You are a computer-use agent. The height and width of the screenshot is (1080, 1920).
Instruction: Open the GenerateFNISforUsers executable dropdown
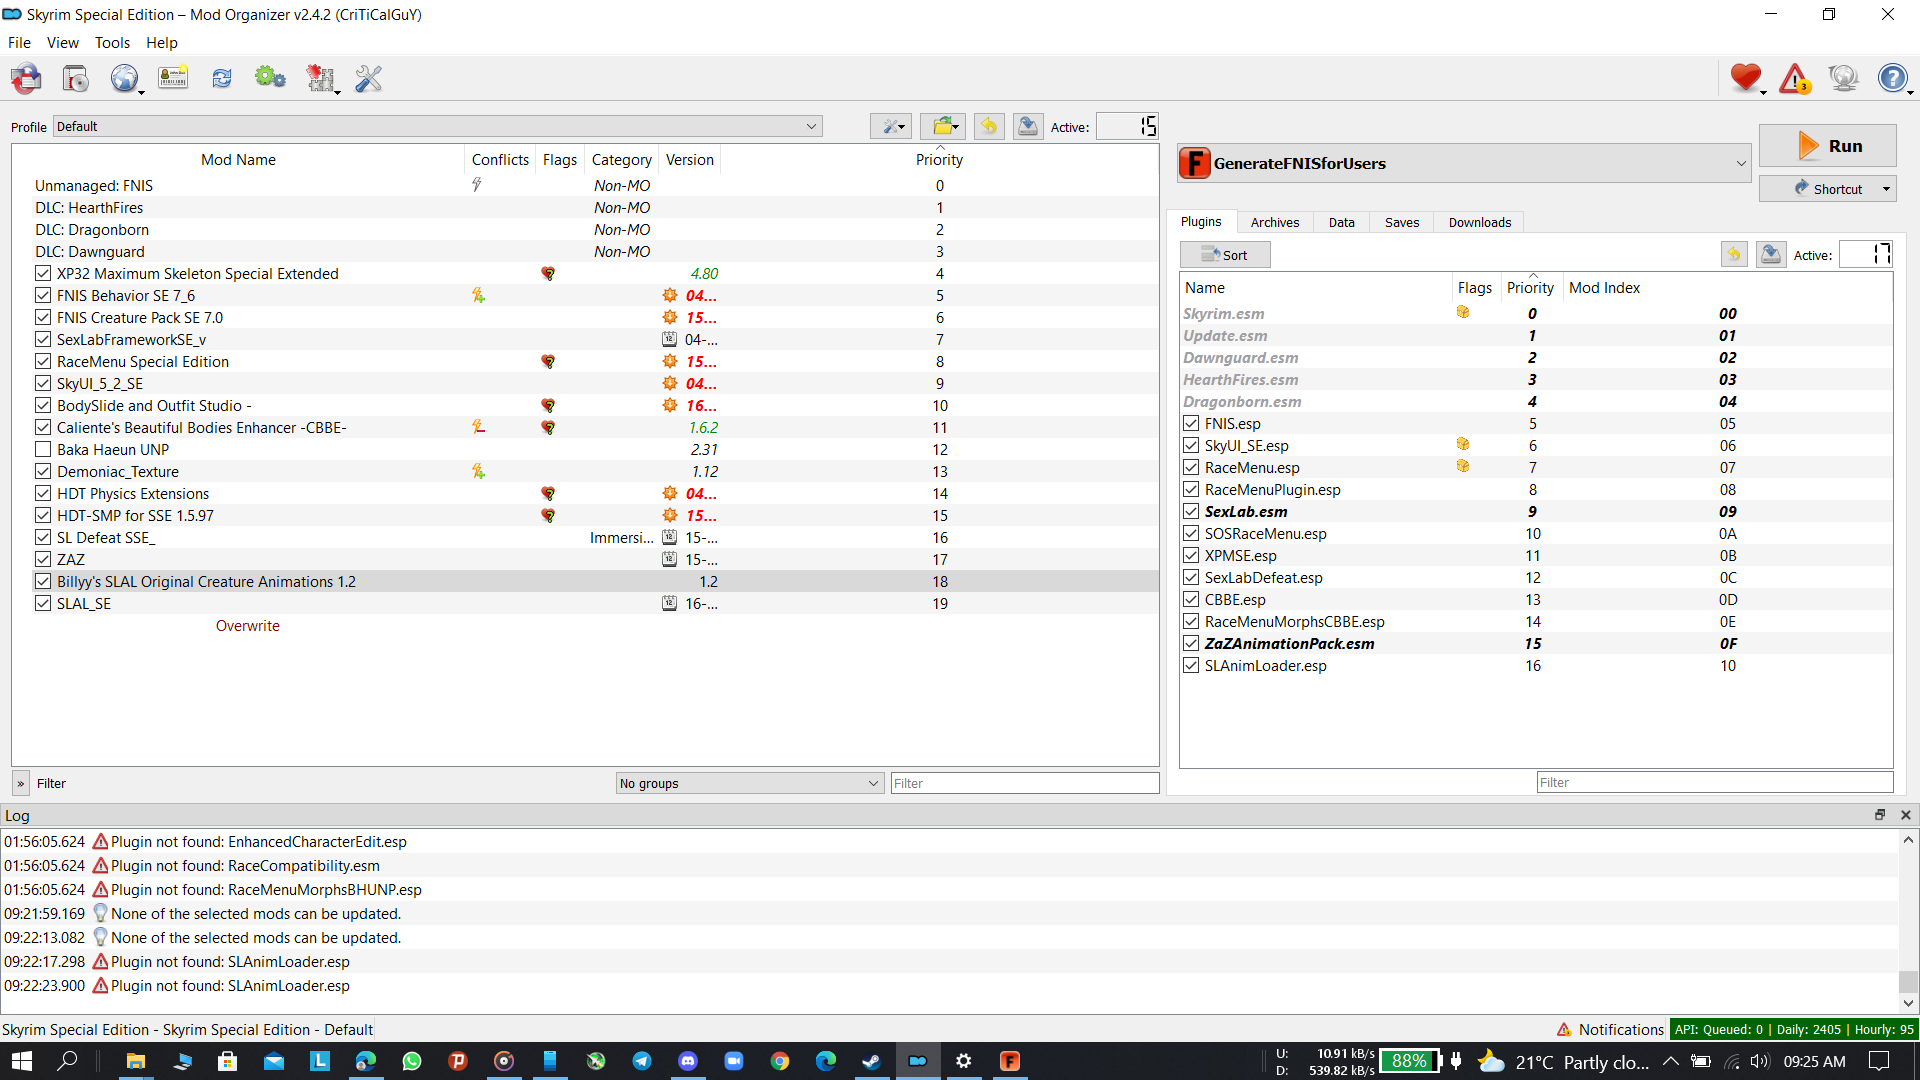pyautogui.click(x=1464, y=163)
